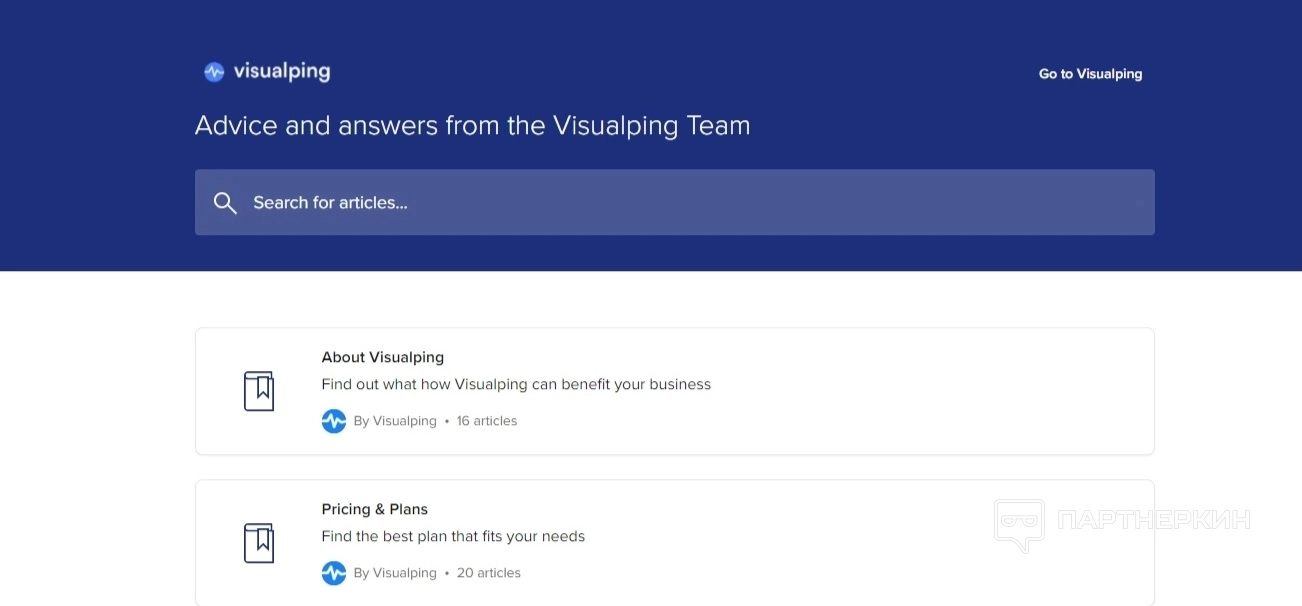This screenshot has height=606, width=1302.
Task: Click the book icon in the About Visualping card
Action: click(x=259, y=391)
